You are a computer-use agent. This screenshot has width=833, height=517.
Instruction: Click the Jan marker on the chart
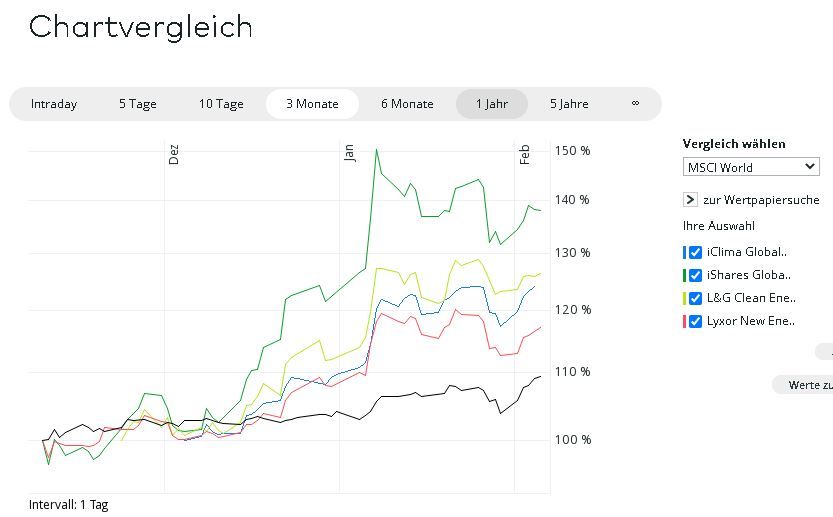(349, 153)
